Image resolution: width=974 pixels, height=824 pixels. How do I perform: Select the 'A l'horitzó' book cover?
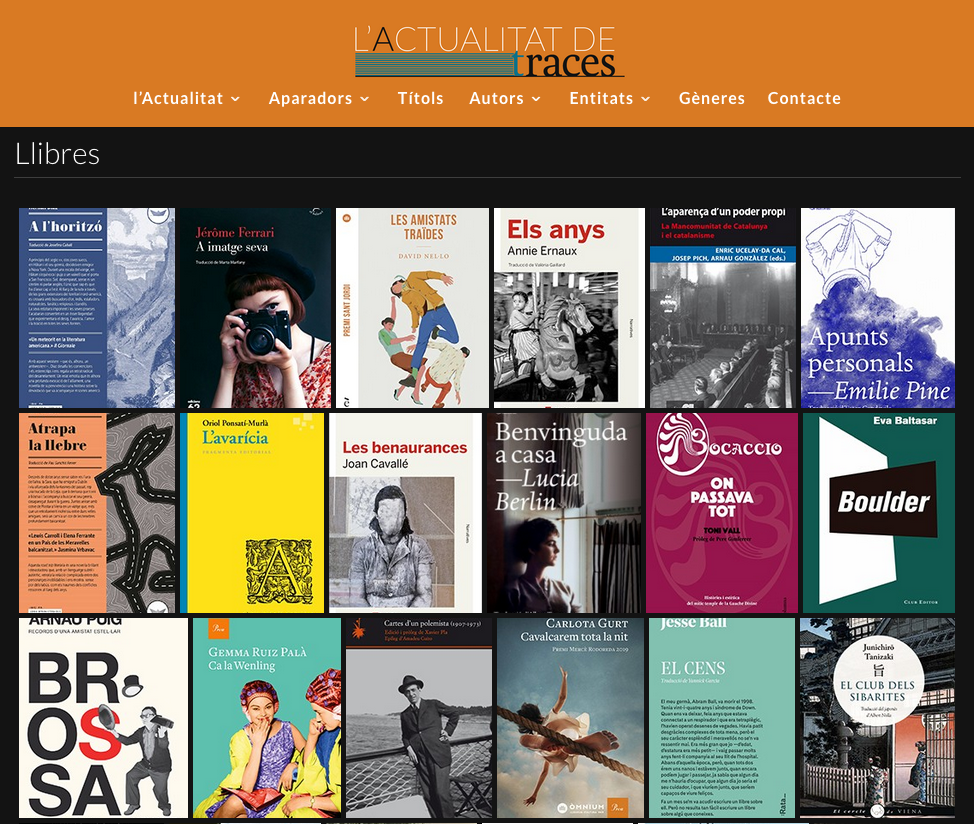[97, 308]
